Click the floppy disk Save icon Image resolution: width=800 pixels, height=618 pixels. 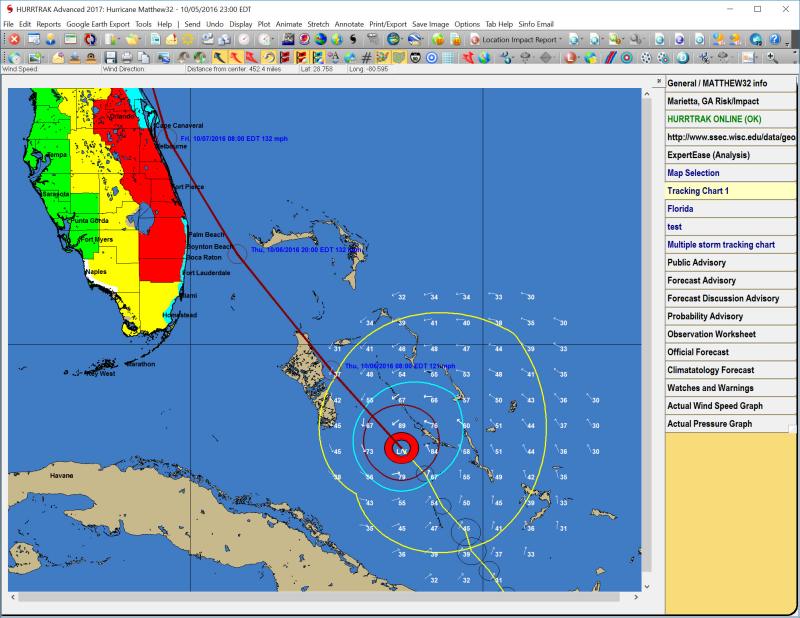point(111,58)
